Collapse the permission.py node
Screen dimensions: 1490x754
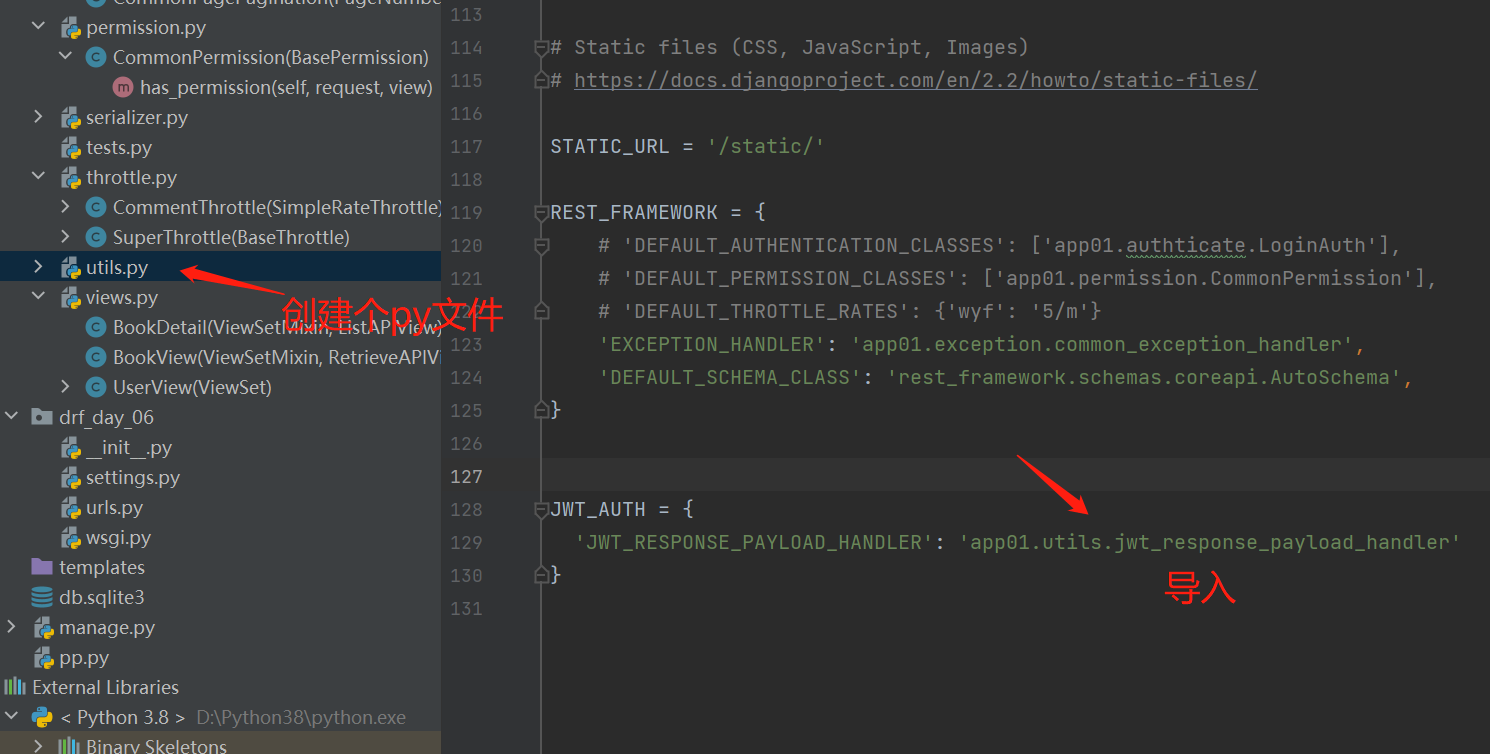[39, 27]
